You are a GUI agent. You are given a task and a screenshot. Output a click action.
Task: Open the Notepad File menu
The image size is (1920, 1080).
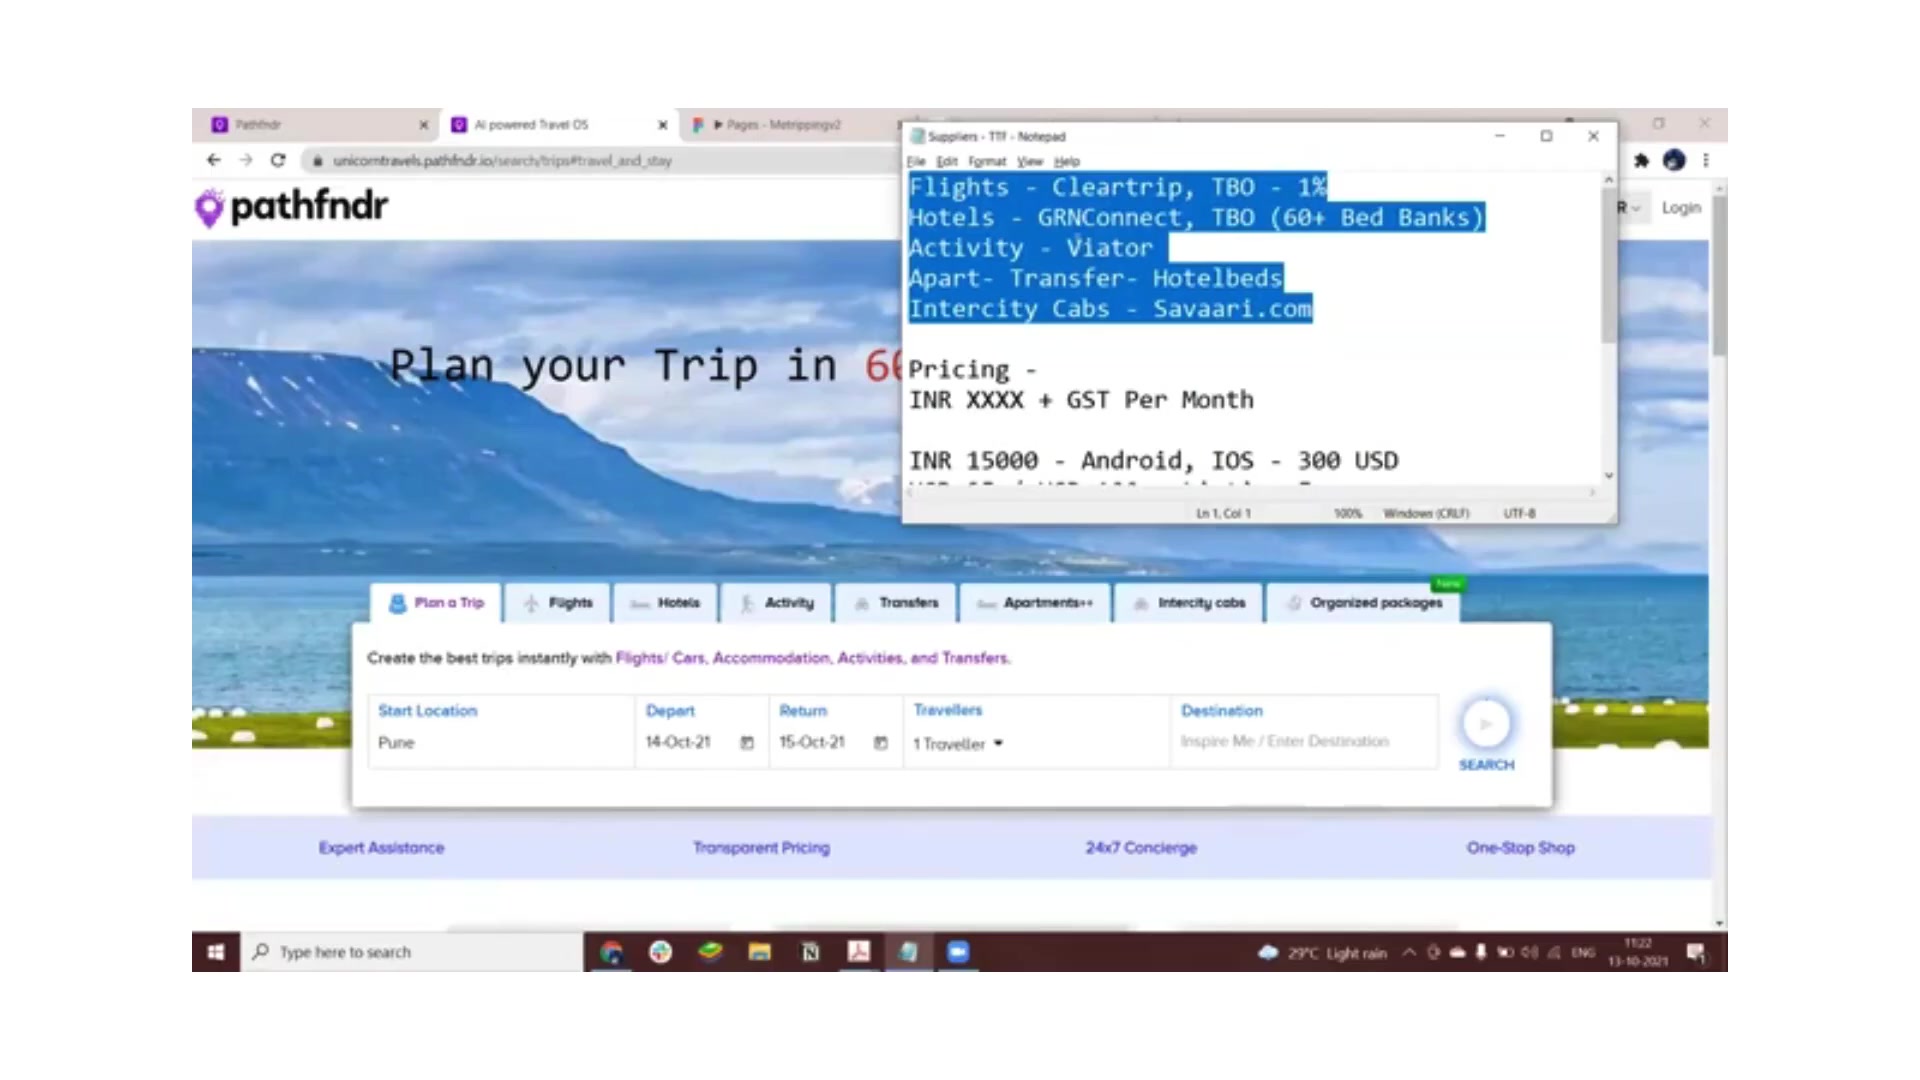coord(916,161)
